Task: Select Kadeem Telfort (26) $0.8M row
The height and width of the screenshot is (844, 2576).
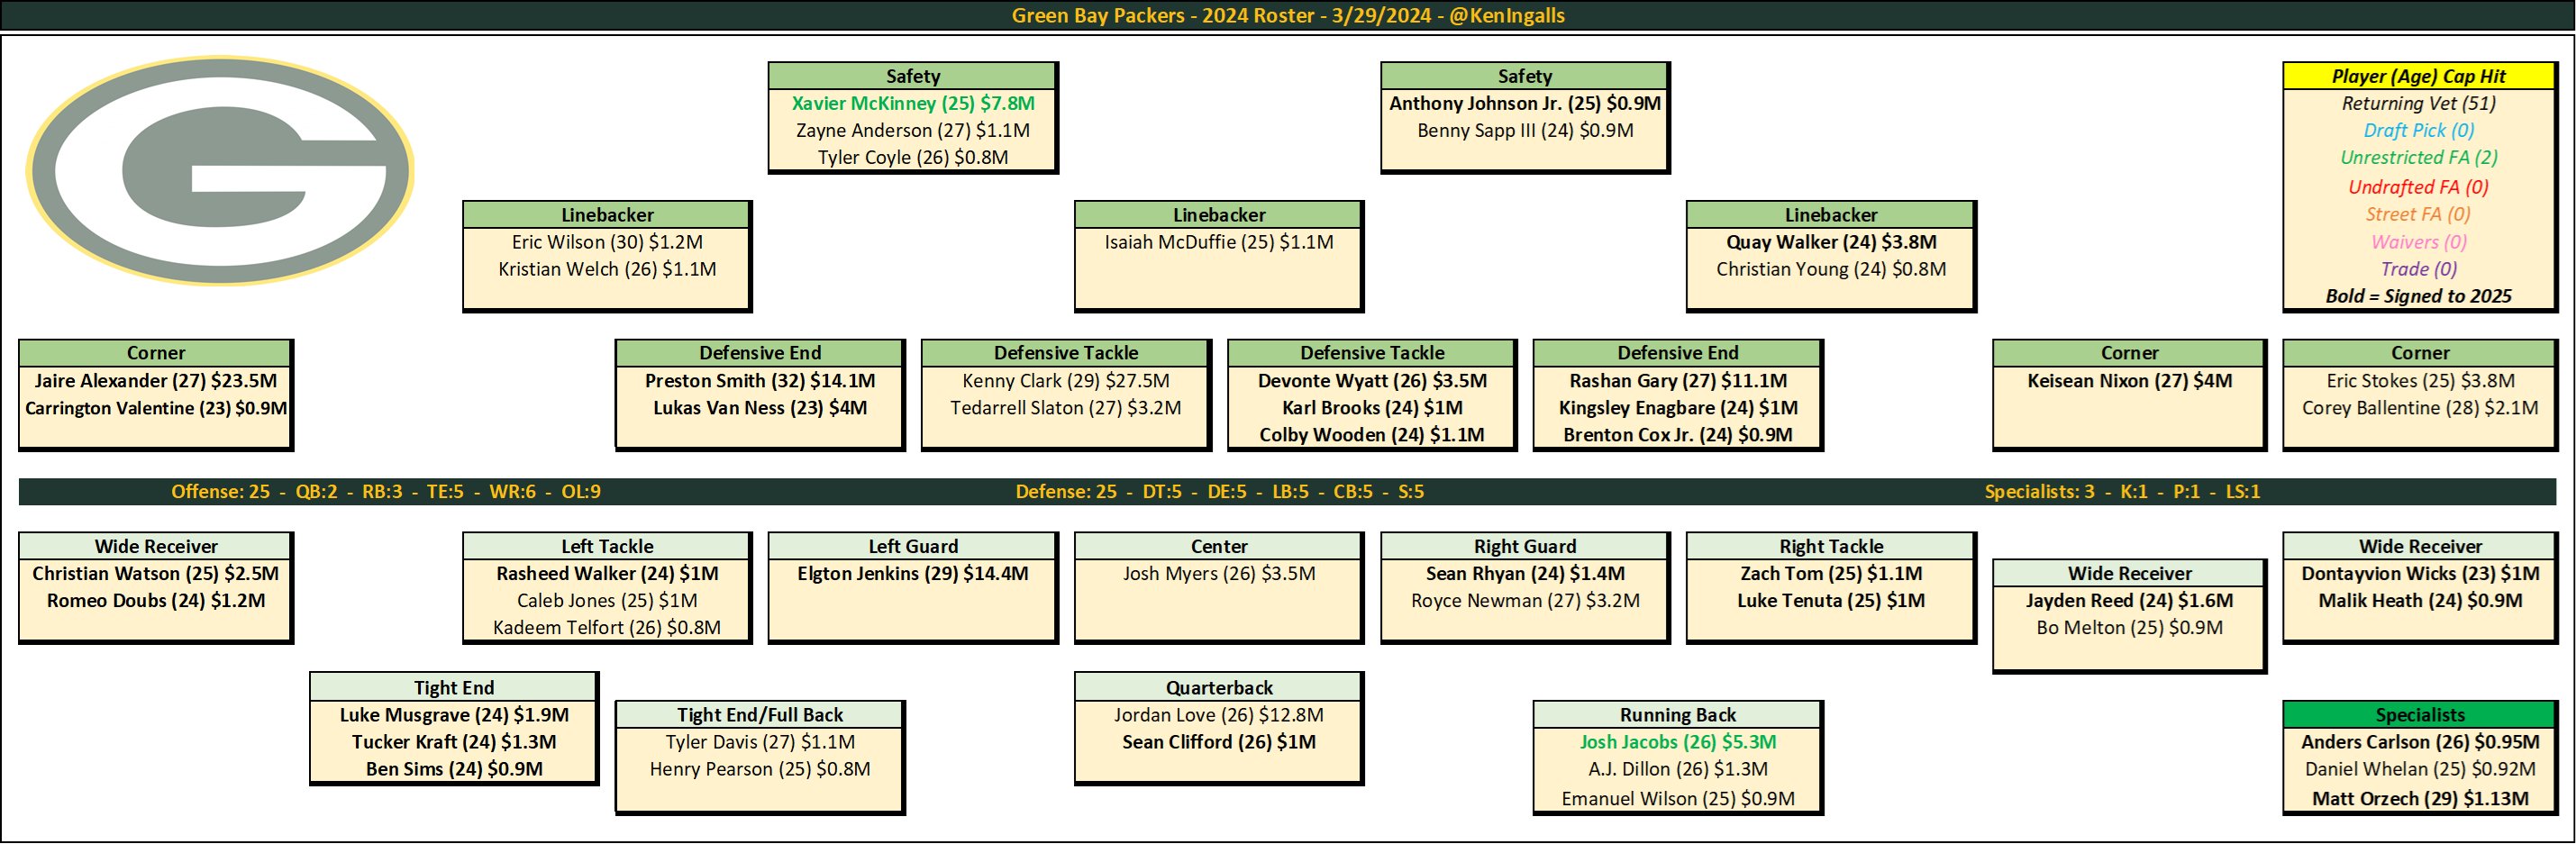Action: tap(607, 628)
